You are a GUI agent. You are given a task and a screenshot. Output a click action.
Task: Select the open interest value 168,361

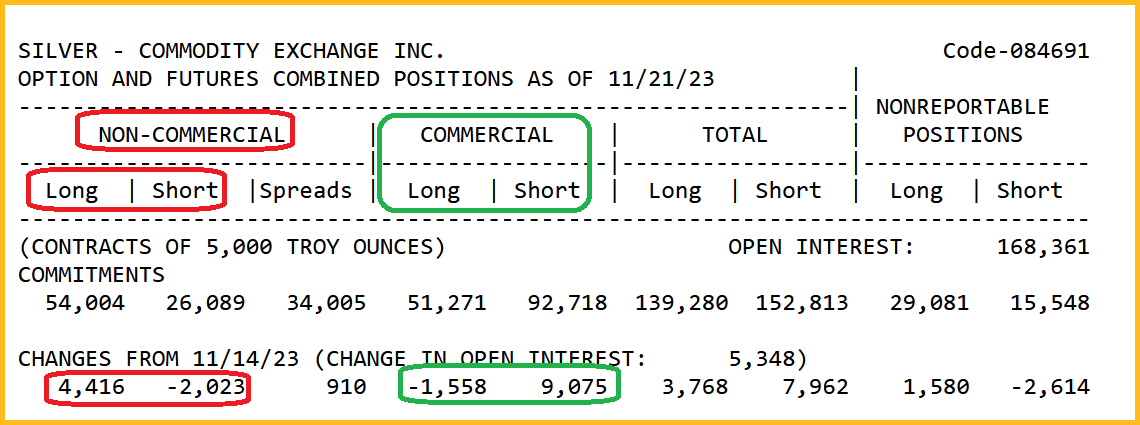point(1043,247)
